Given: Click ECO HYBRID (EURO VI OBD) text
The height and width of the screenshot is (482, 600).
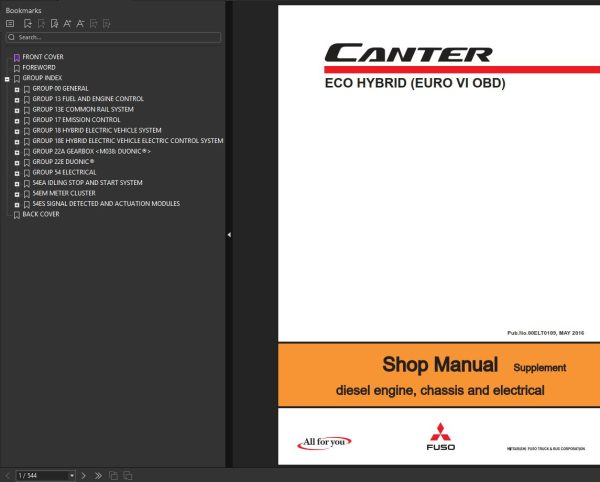Looking at the screenshot, I should pyautogui.click(x=415, y=83).
